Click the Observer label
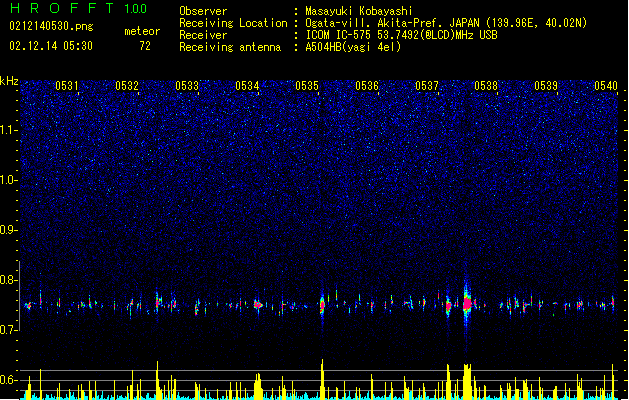The image size is (629, 400). (x=203, y=11)
